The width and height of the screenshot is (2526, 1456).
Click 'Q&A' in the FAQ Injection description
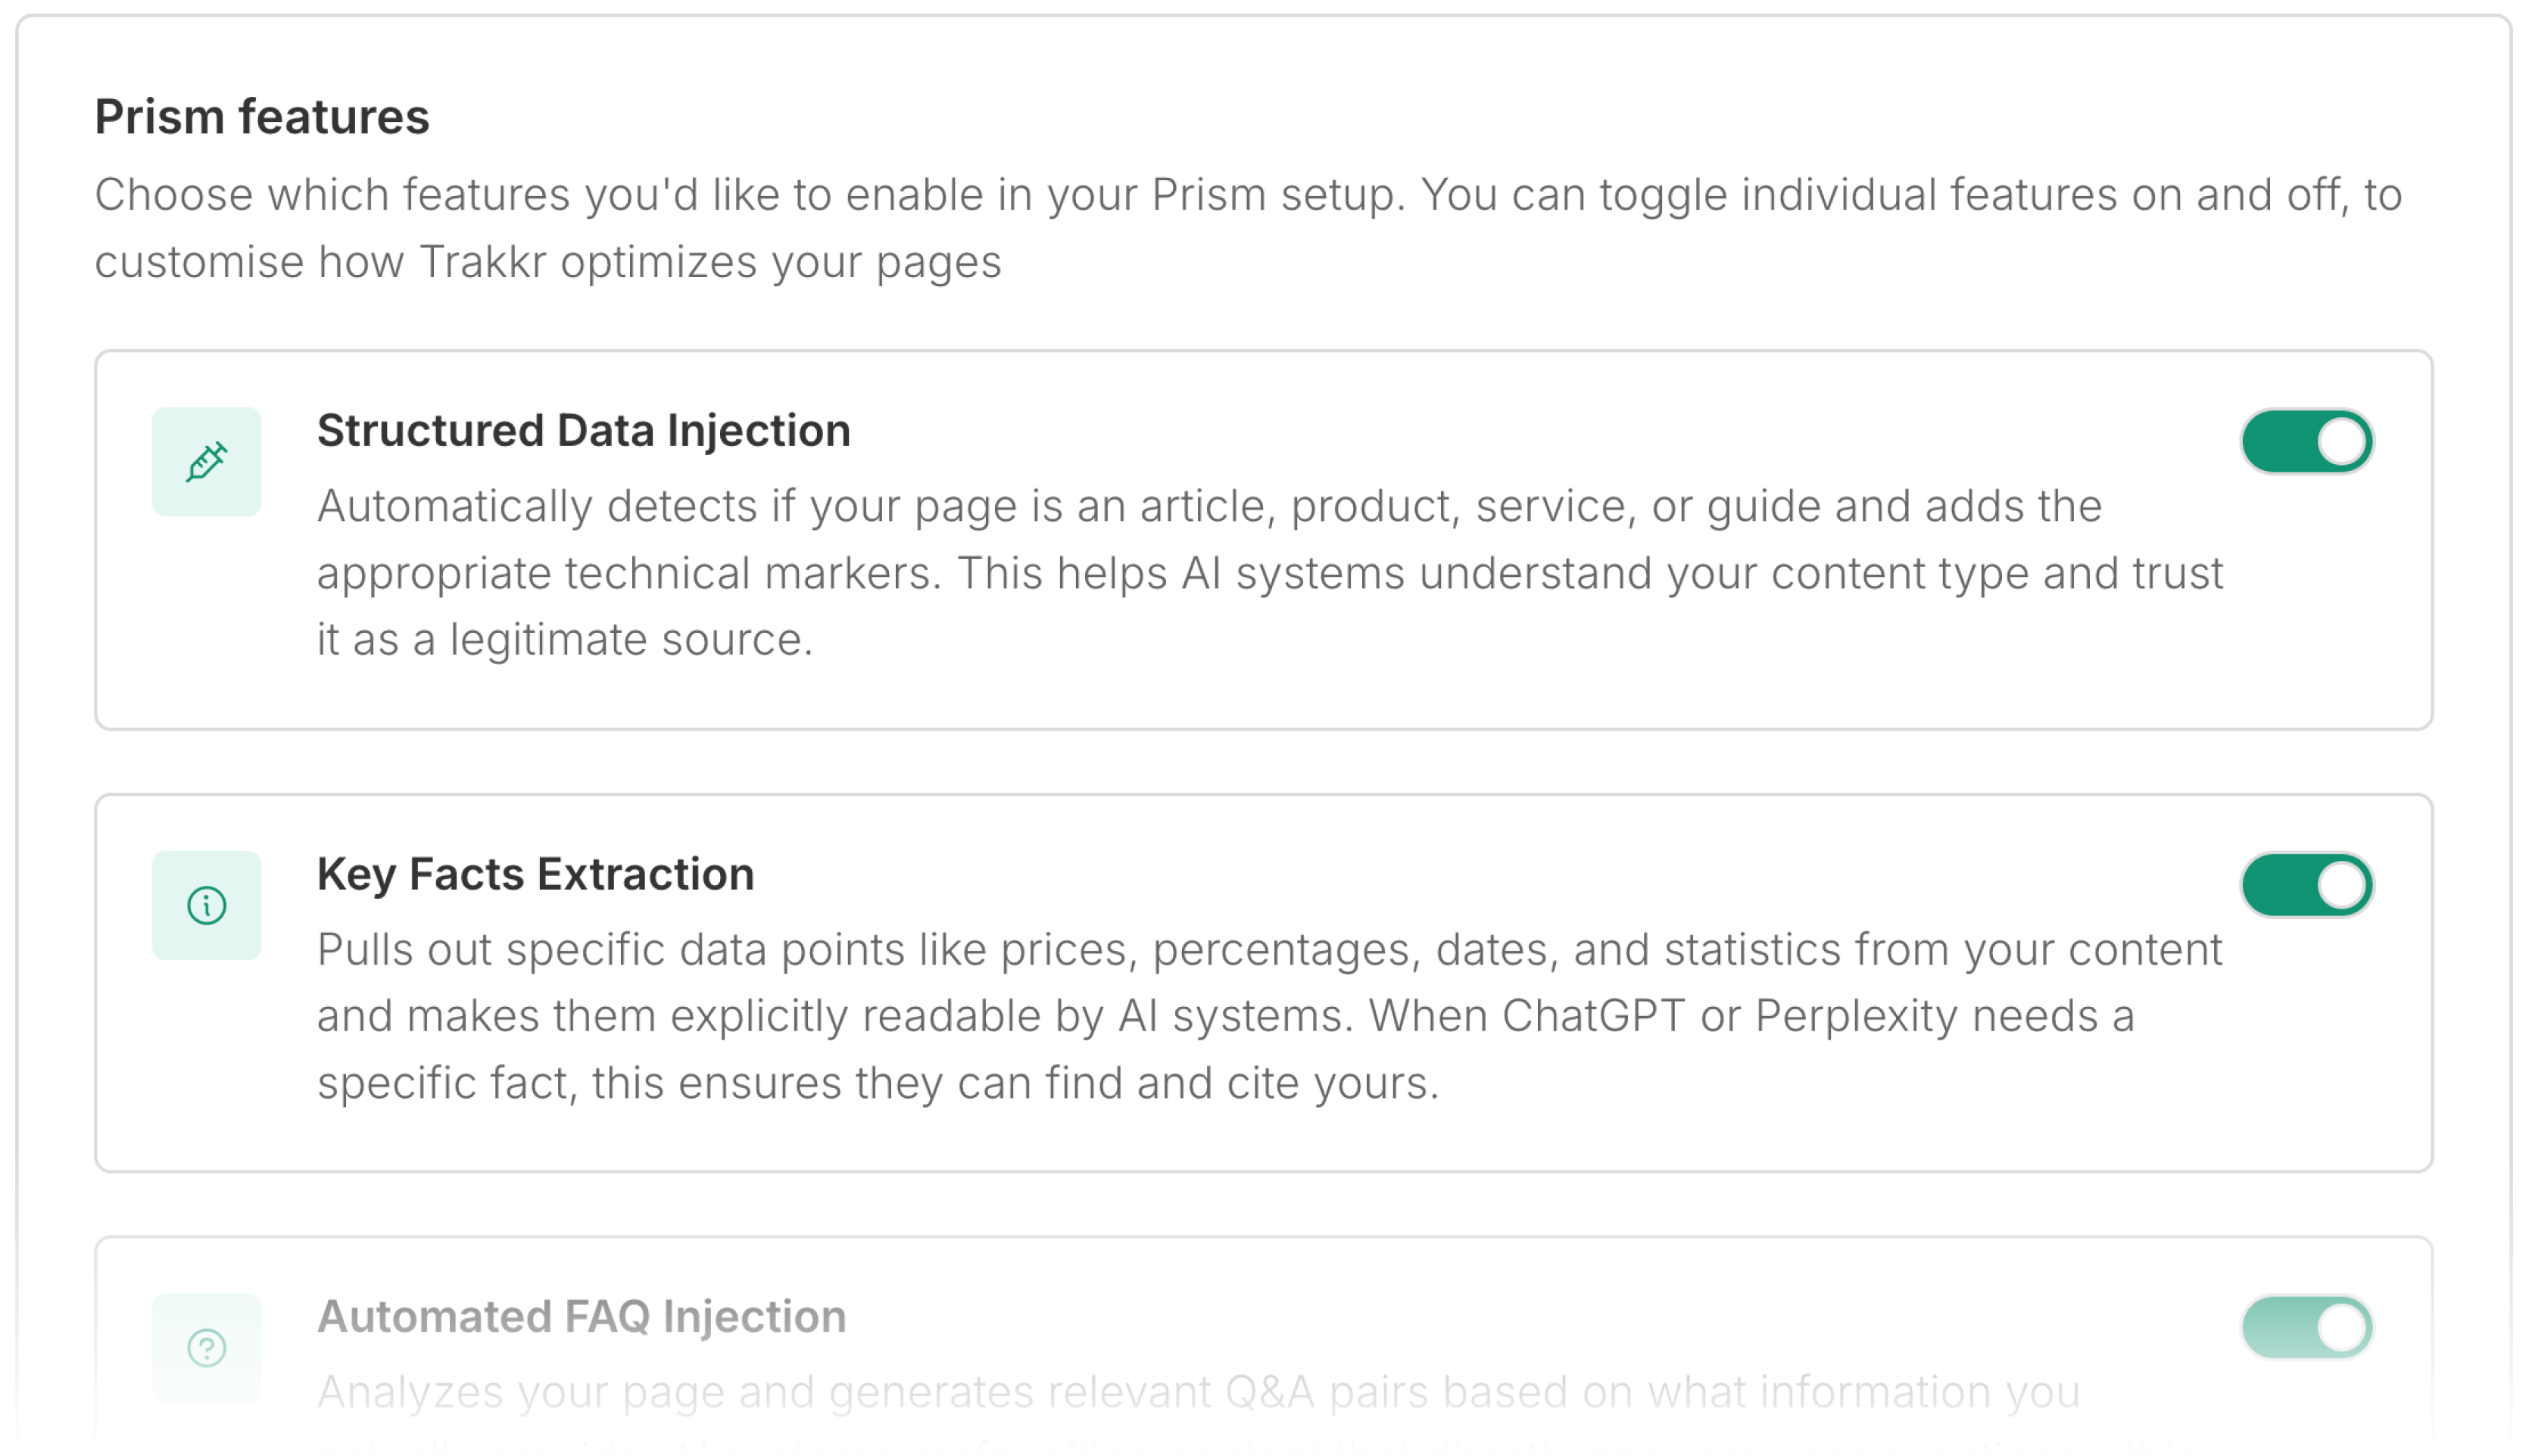[1269, 1392]
